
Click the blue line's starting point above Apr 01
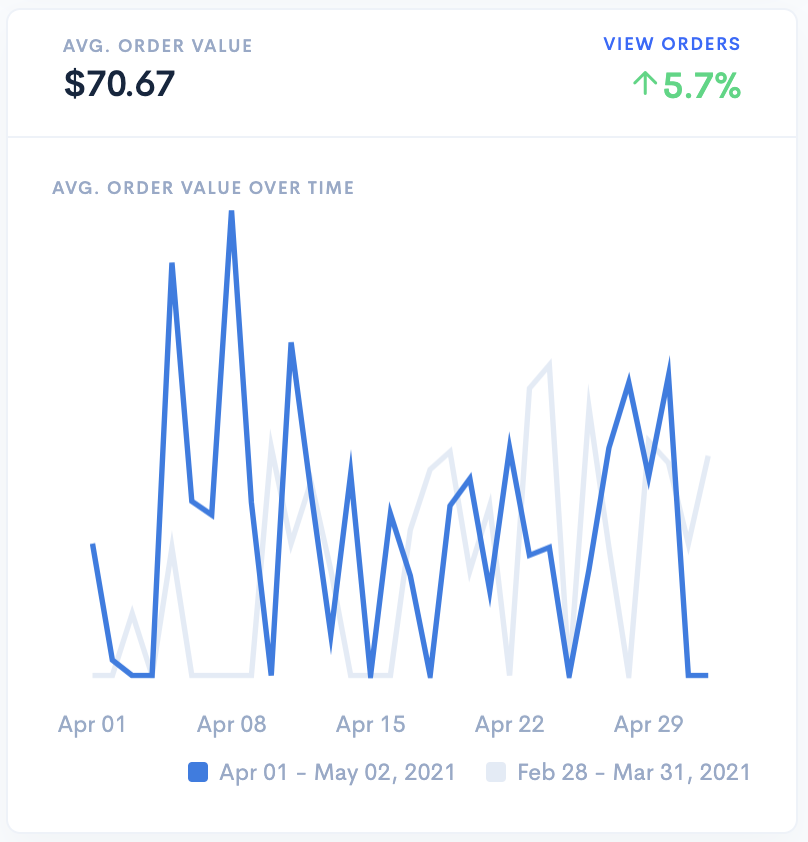[93, 545]
